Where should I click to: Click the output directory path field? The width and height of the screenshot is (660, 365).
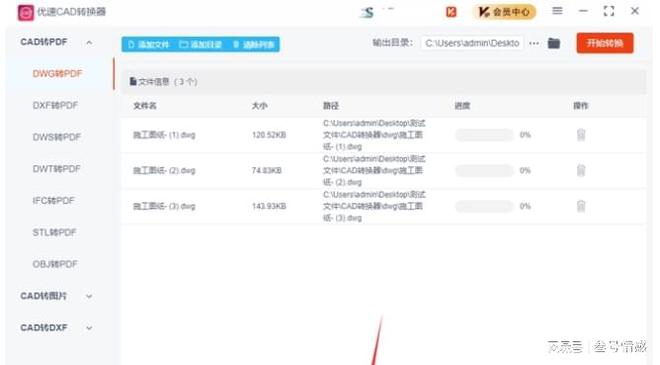coord(472,43)
